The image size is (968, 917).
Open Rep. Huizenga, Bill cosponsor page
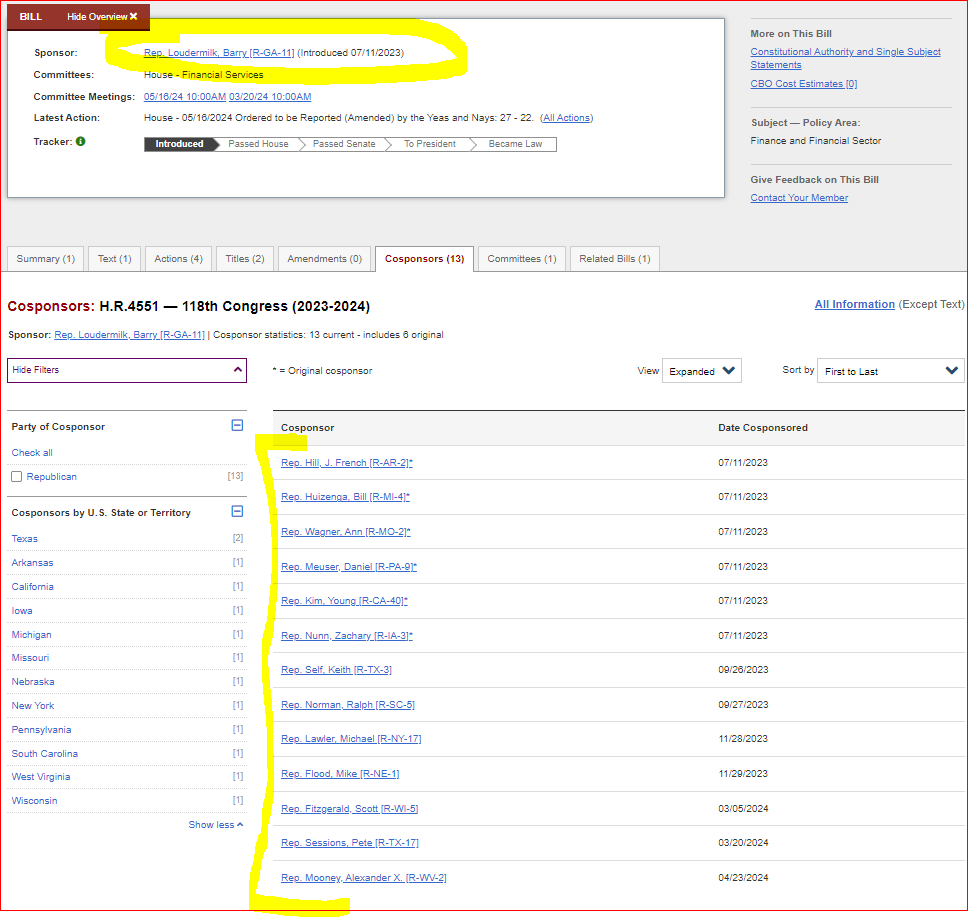[345, 497]
